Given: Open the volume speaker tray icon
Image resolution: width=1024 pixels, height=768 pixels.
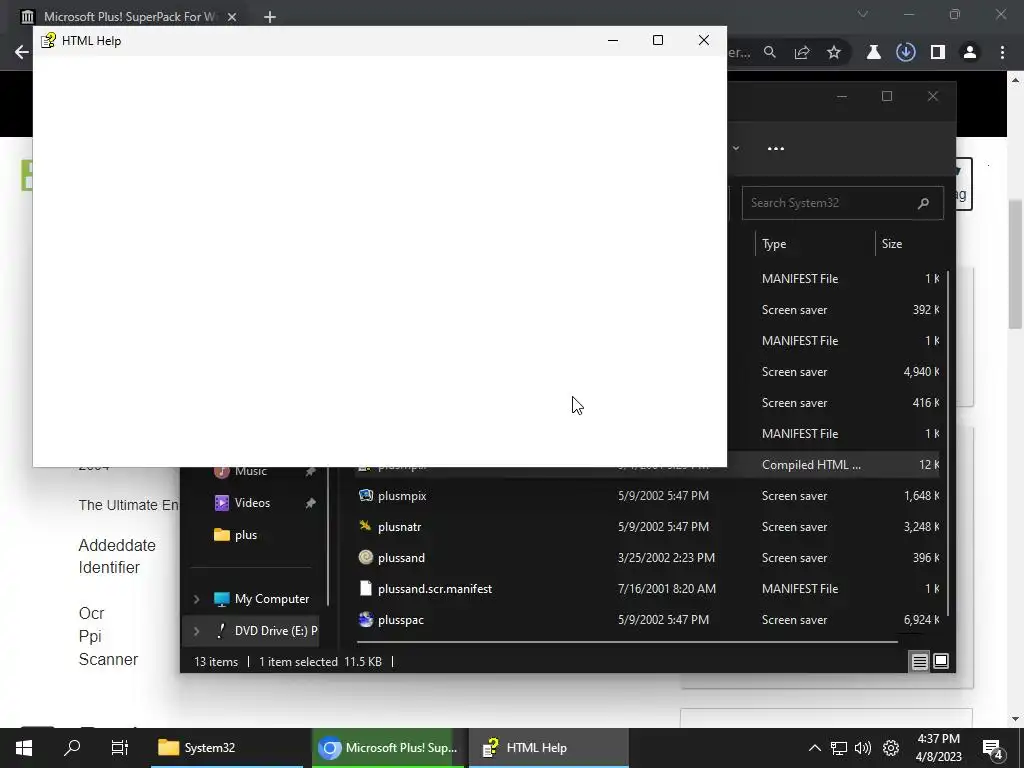Looking at the screenshot, I should click(x=863, y=748).
